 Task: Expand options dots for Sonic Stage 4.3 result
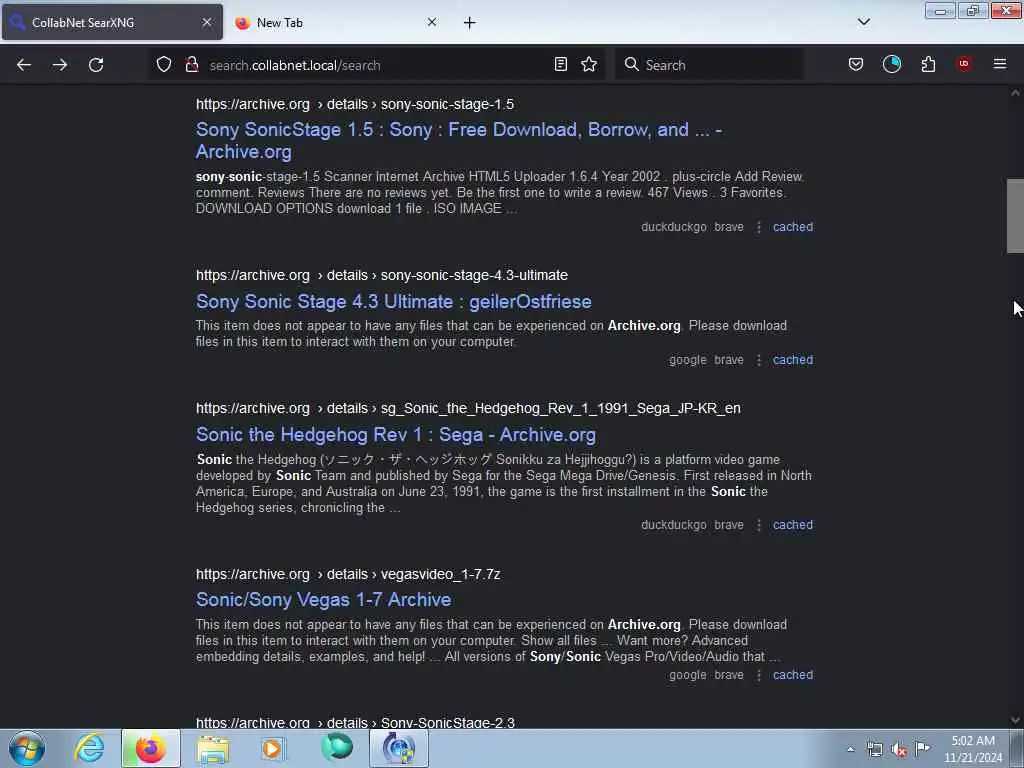point(758,360)
